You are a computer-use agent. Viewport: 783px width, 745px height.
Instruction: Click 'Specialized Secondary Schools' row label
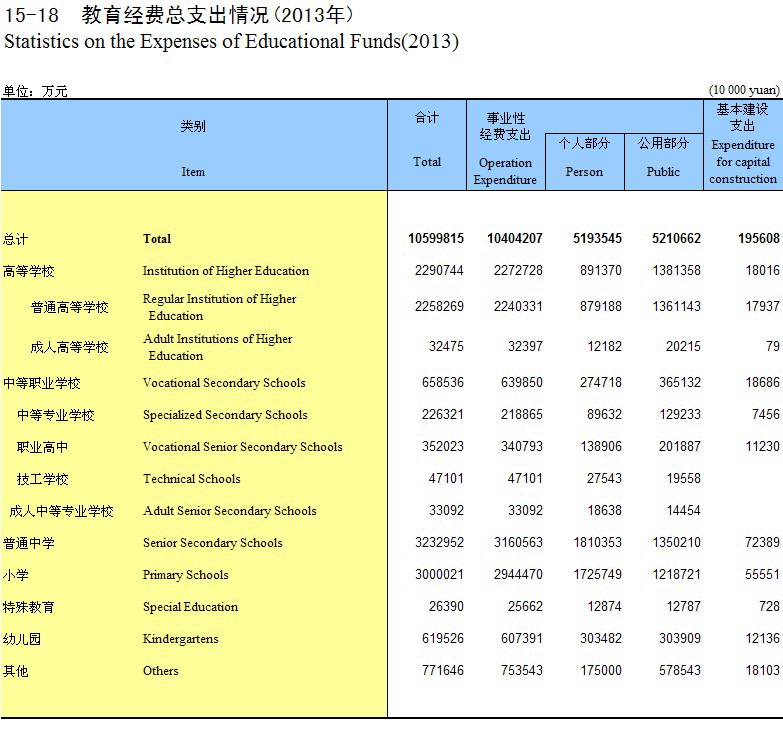225,414
